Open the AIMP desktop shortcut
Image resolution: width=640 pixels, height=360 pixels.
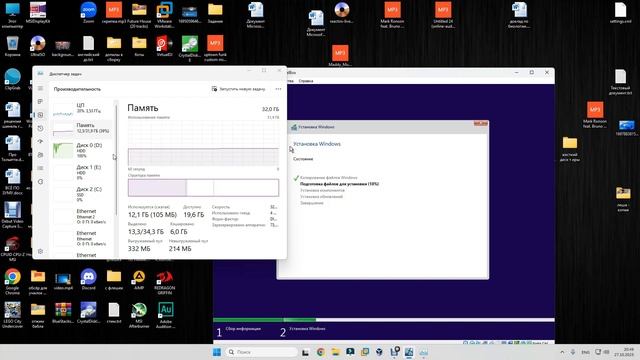[x=139, y=280]
